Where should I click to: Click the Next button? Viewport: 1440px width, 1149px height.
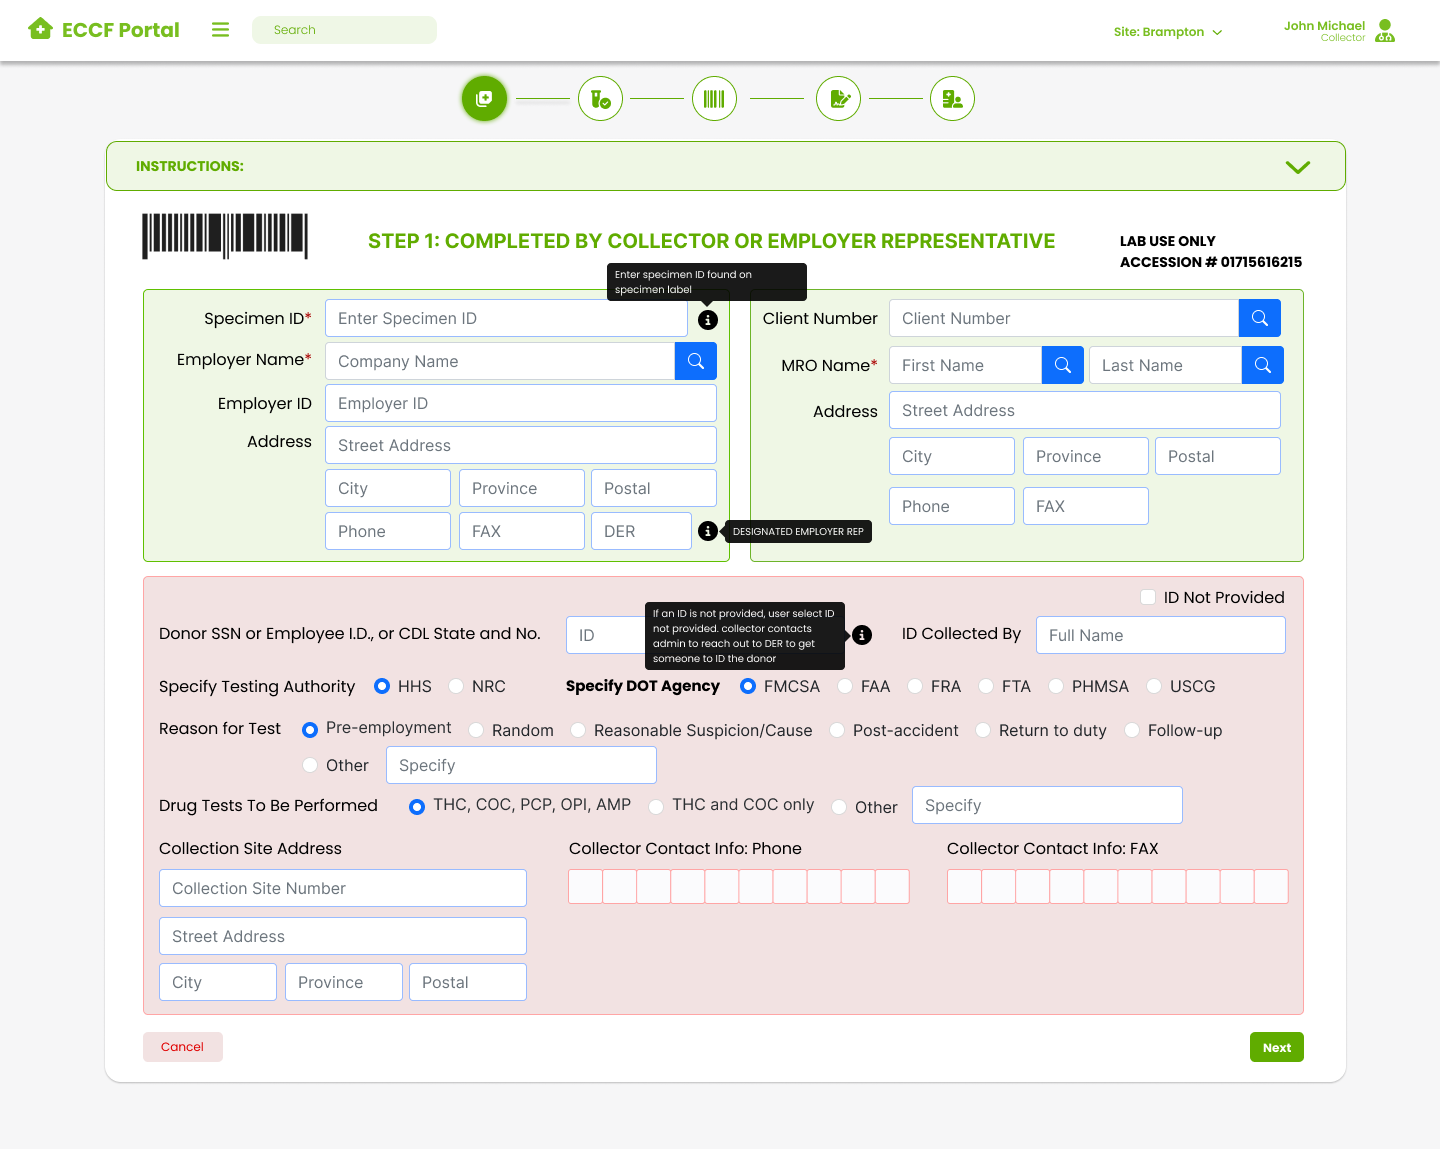tap(1277, 1047)
